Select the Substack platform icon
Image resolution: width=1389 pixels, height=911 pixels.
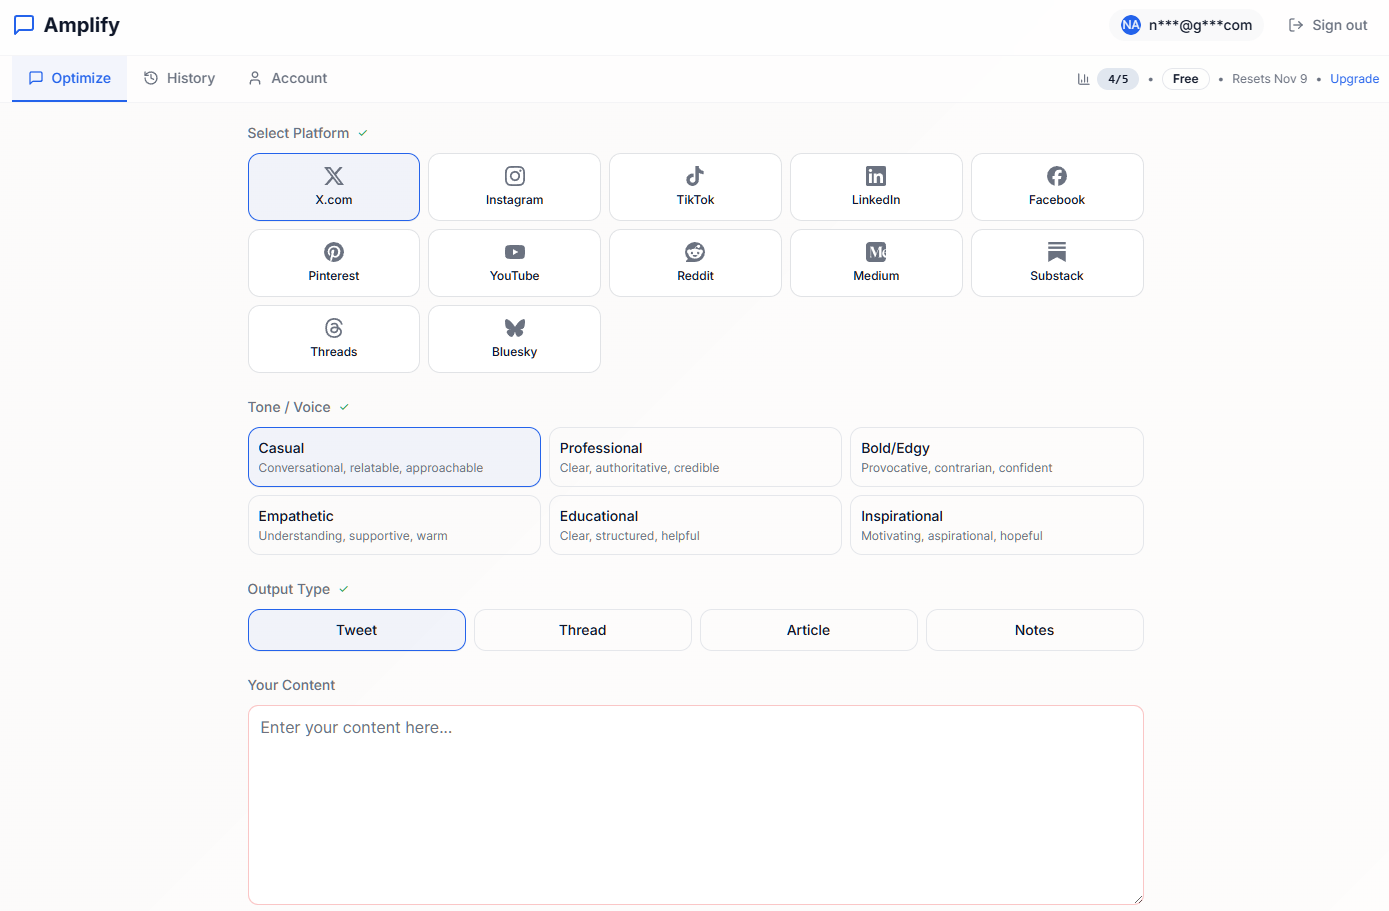coord(1056,251)
